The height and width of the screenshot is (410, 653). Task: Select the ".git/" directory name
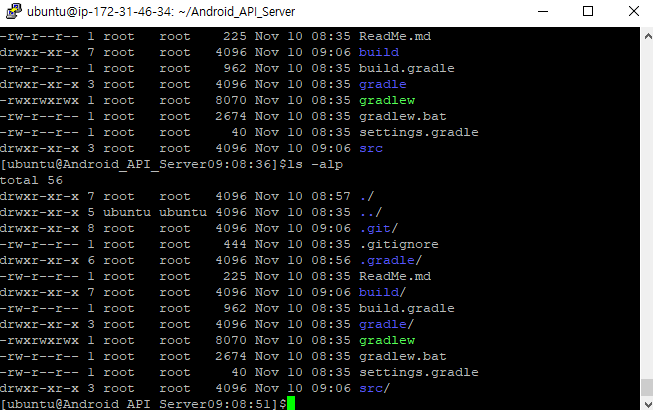pyautogui.click(x=379, y=228)
